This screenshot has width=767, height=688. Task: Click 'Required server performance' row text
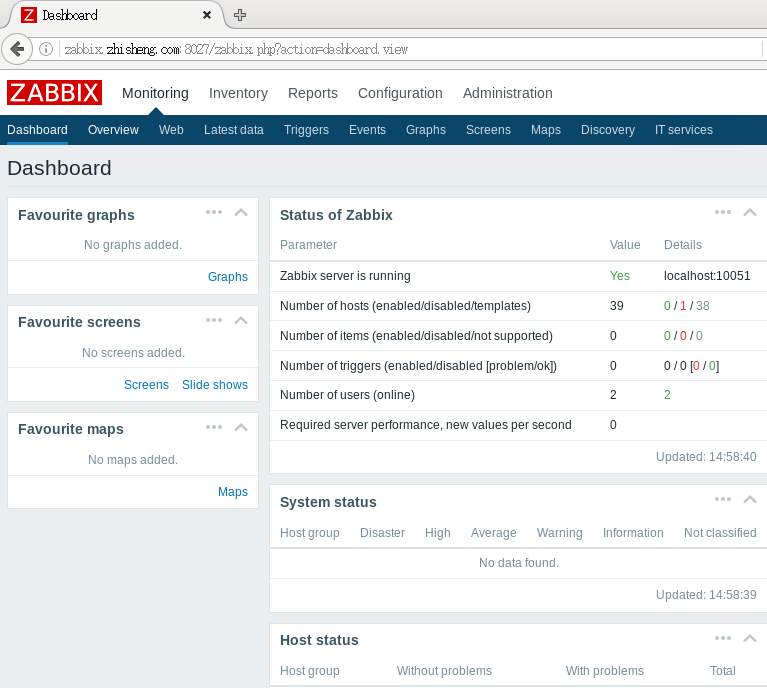point(426,425)
